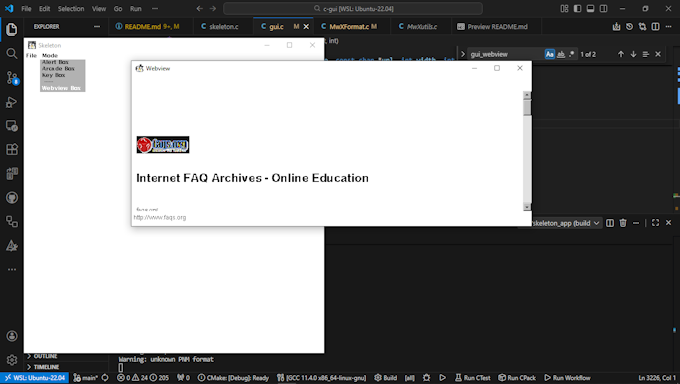This screenshot has height=384, width=680.
Task: Click the timeline history icon in editor toolbar
Action: [x=629, y=26]
